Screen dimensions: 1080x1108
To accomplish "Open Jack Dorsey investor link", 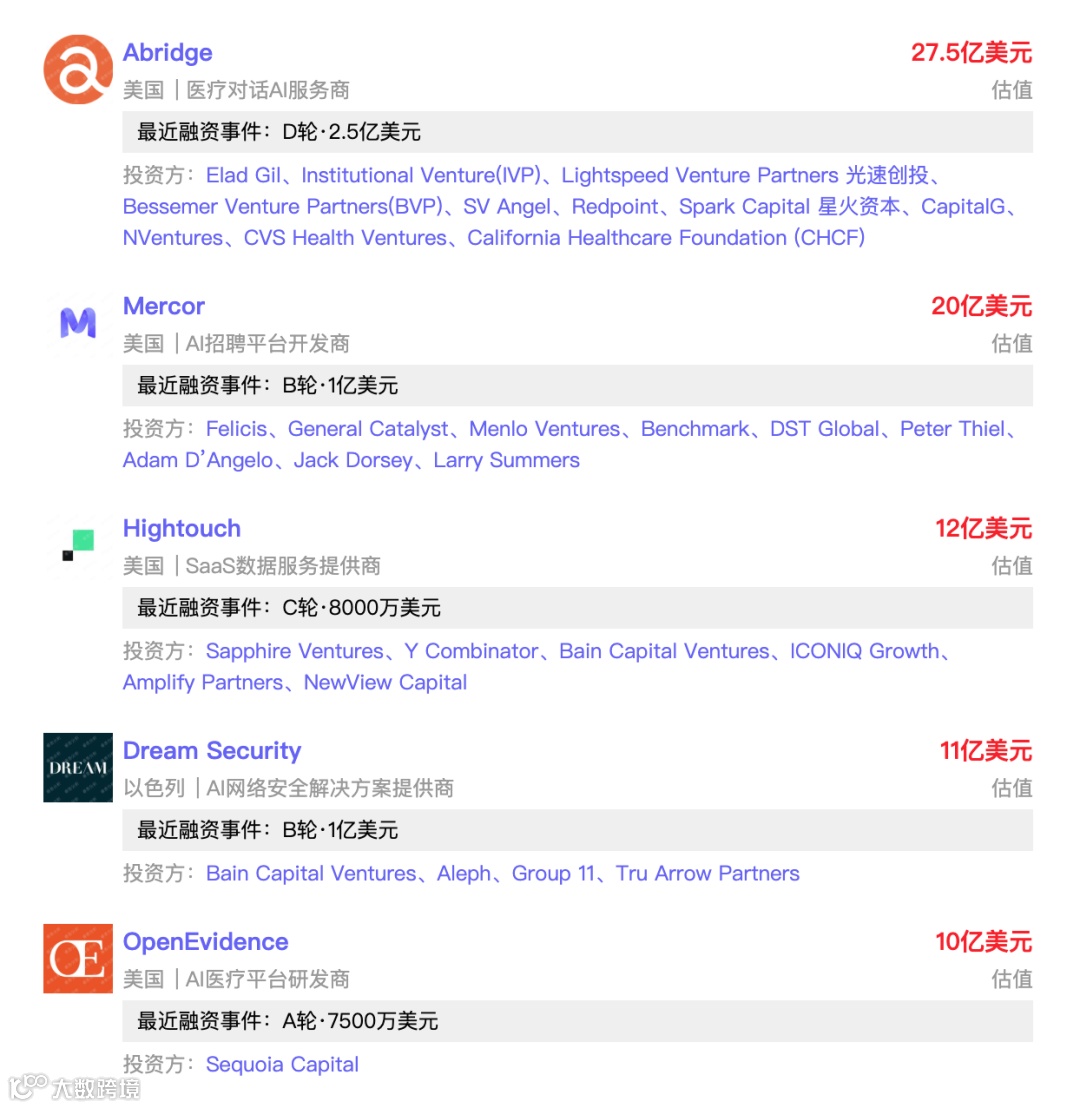I will [353, 460].
